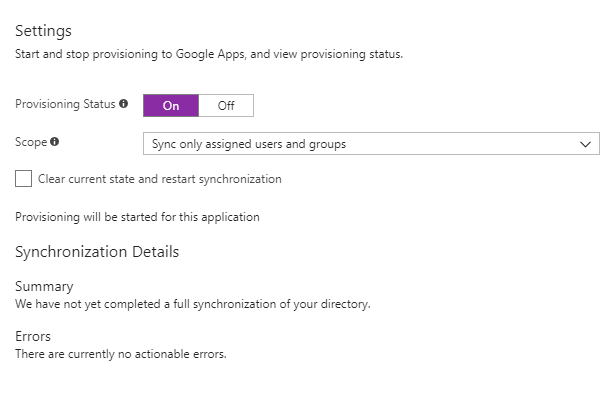This screenshot has width=607, height=393.
Task: Select the 'Provisioning Status' label
Action: [65, 104]
